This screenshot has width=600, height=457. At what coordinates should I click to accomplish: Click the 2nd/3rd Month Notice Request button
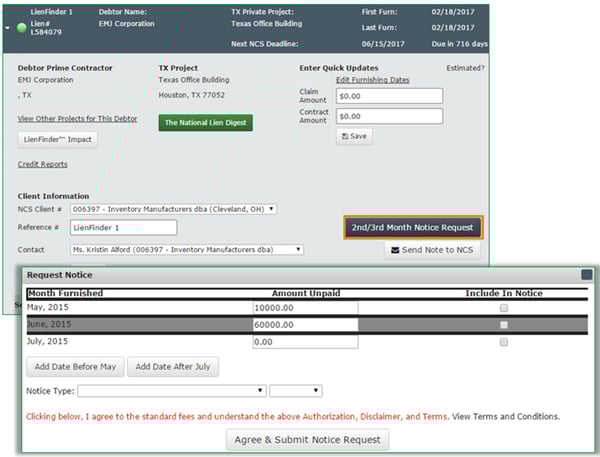coord(413,227)
